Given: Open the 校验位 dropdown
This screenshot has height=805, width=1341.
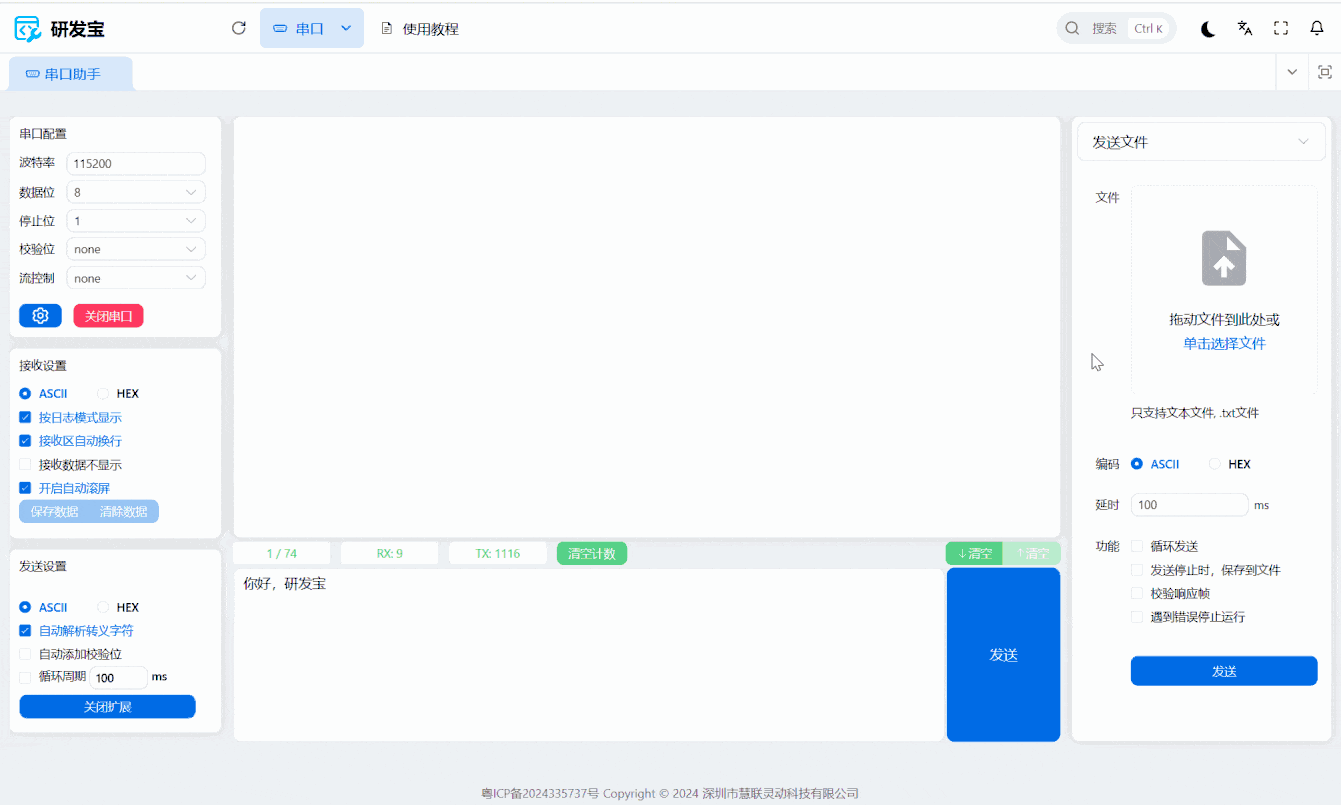Looking at the screenshot, I should (136, 249).
